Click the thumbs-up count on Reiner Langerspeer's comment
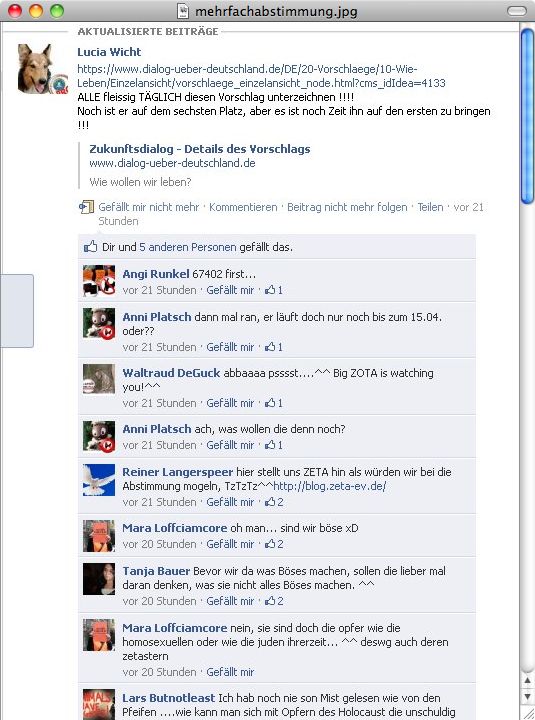The height and width of the screenshot is (720, 535). (x=274, y=502)
